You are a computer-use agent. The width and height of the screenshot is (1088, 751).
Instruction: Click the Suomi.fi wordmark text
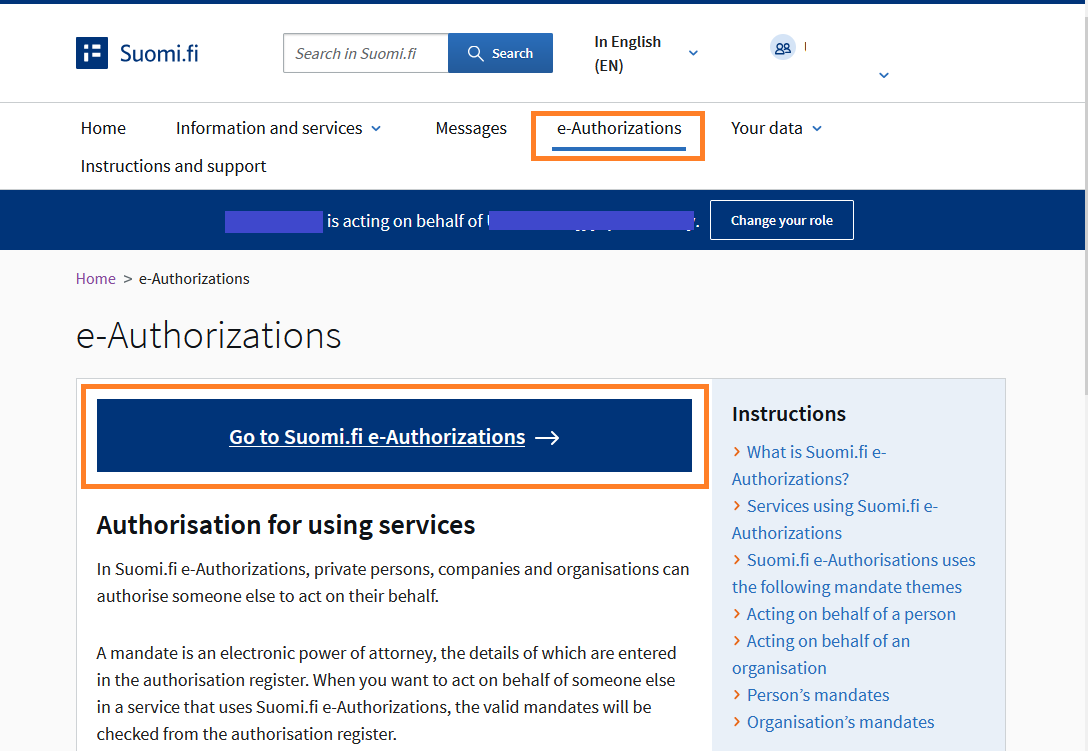pos(159,53)
